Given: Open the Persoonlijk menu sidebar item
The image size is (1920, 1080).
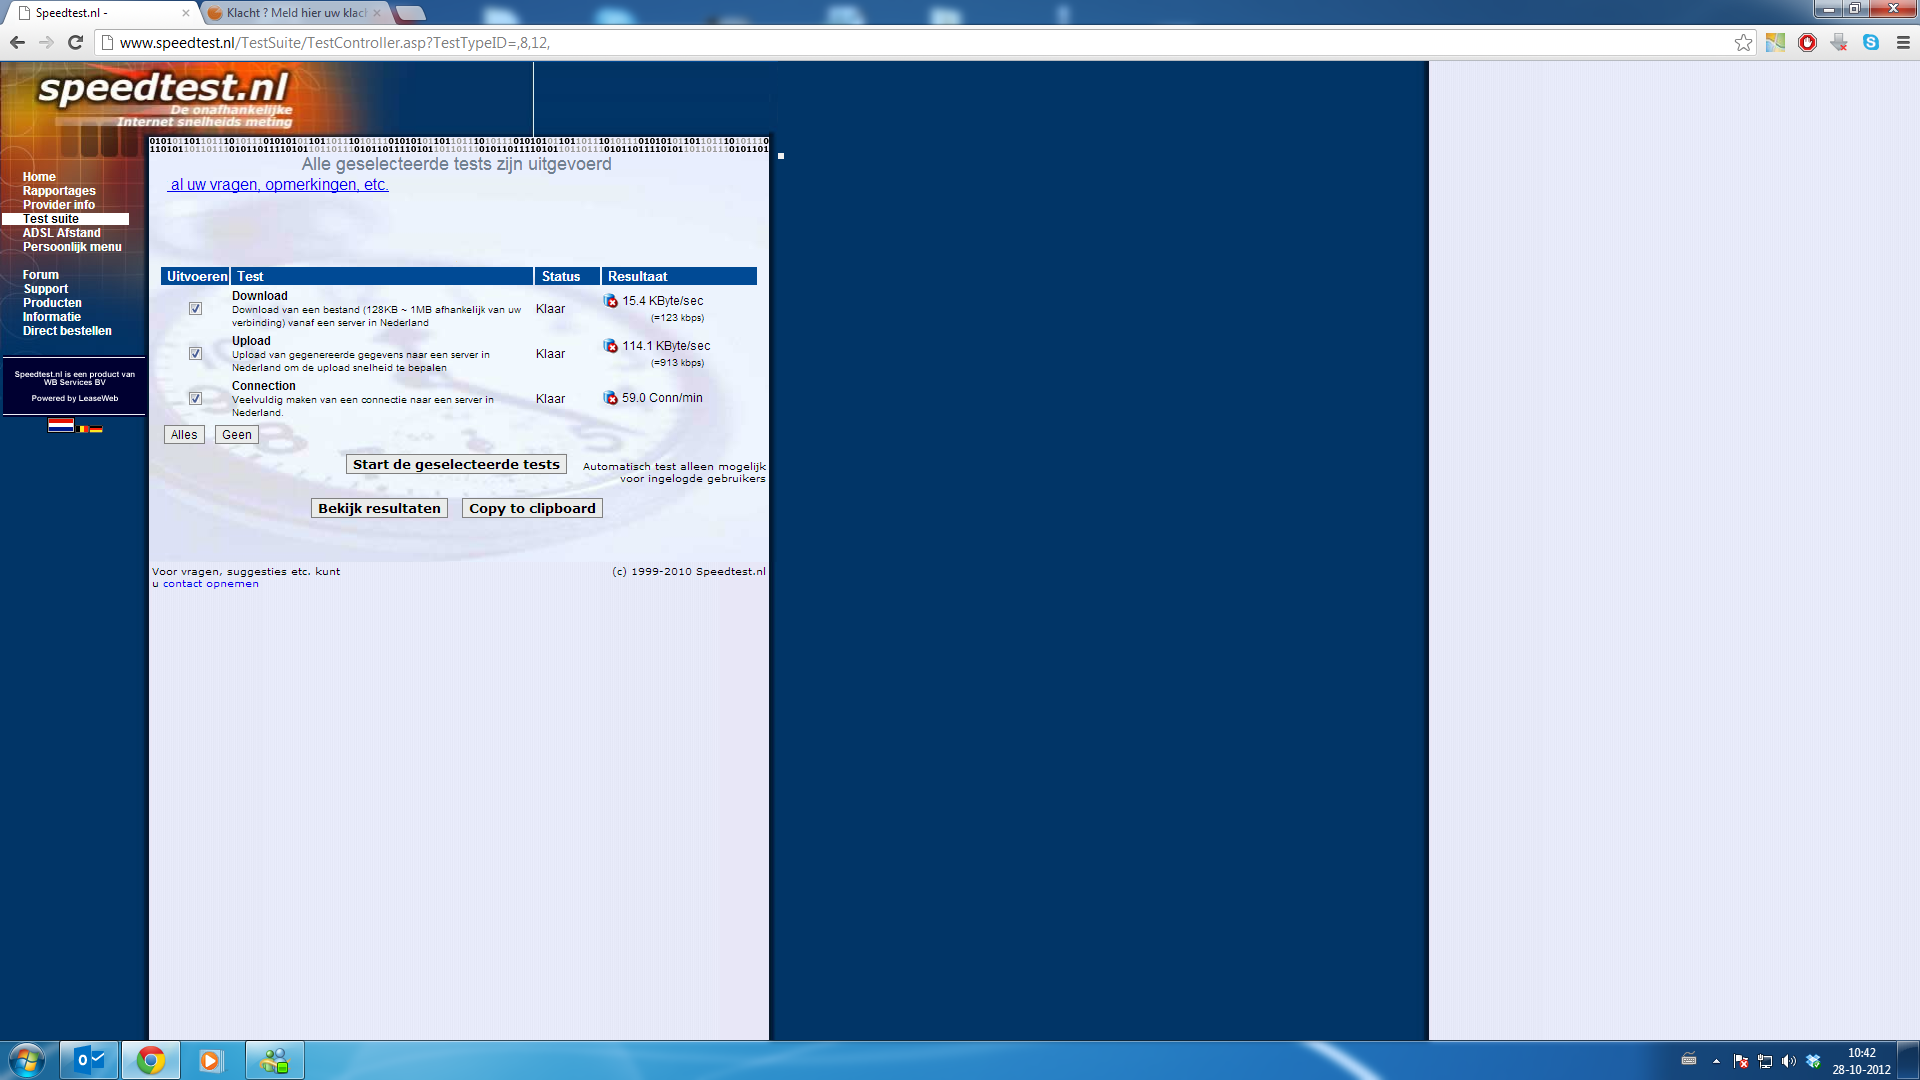Looking at the screenshot, I should [72, 247].
